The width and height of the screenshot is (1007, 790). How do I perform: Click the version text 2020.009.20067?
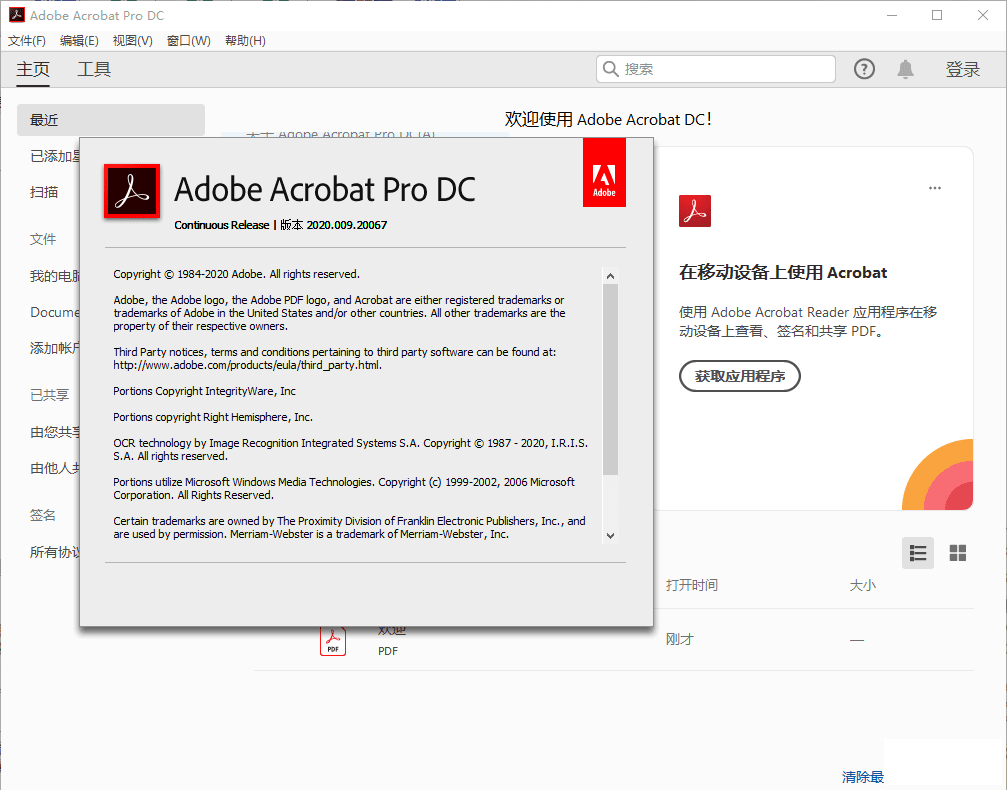point(347,225)
